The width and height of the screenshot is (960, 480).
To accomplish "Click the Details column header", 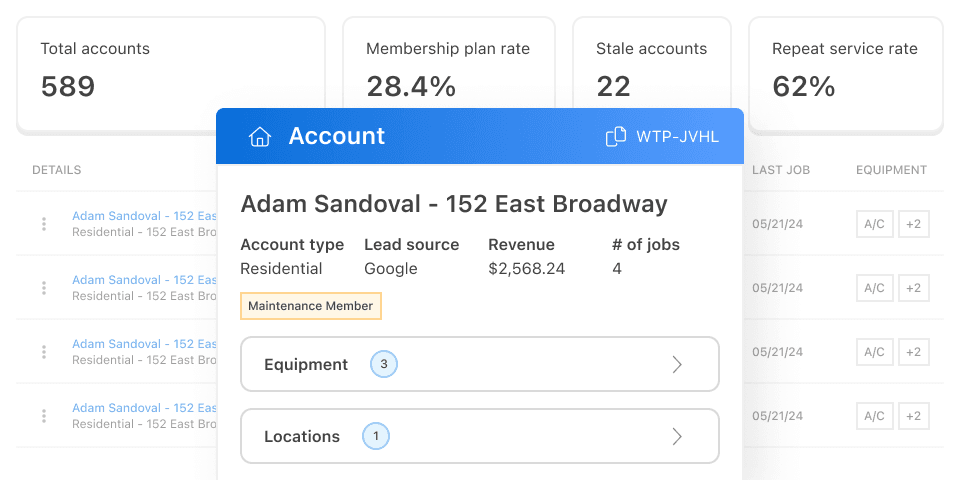I will pos(57,170).
